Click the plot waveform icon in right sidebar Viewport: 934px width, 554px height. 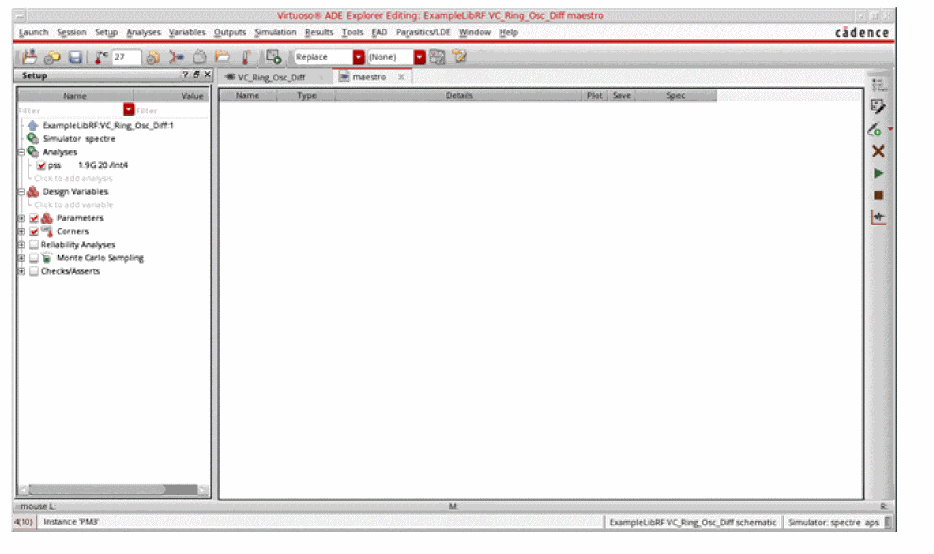[x=878, y=217]
